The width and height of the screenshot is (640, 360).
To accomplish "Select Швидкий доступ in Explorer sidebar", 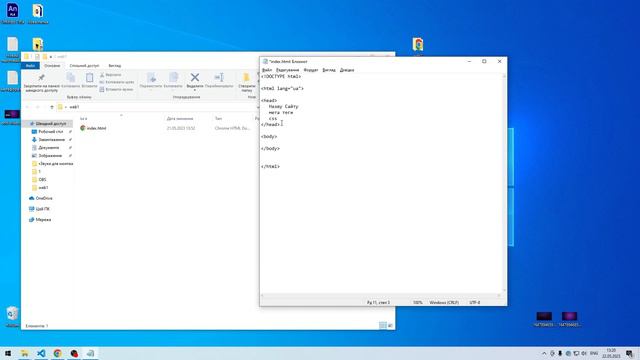I will click(x=51, y=123).
